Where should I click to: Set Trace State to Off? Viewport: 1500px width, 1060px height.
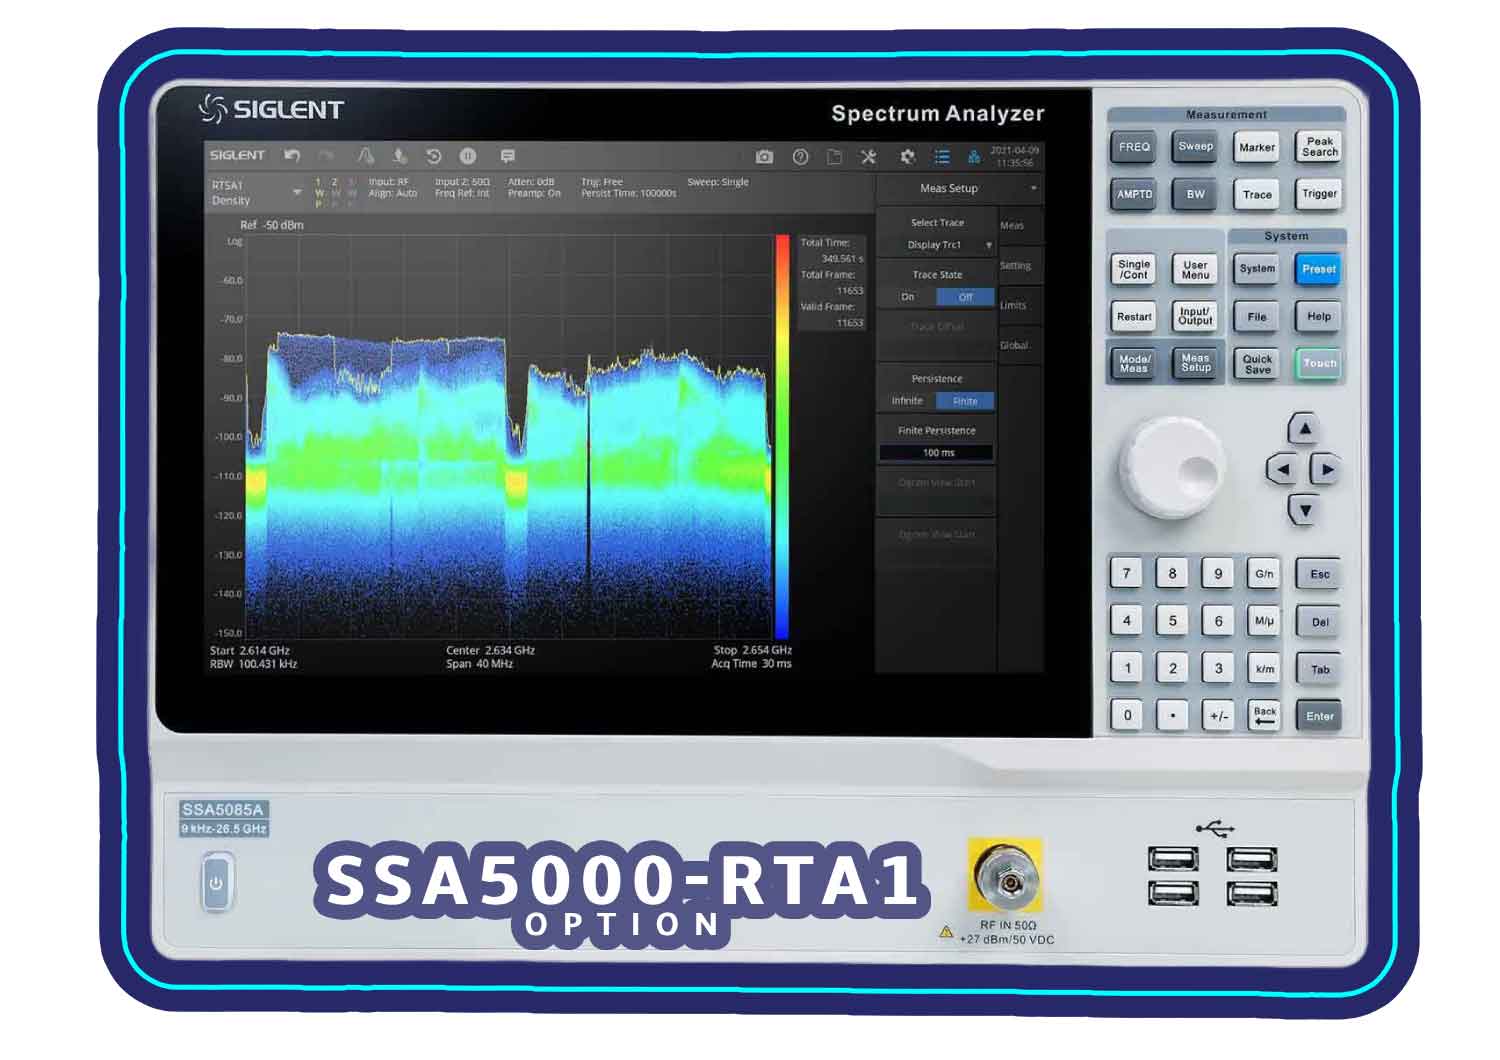(x=965, y=297)
